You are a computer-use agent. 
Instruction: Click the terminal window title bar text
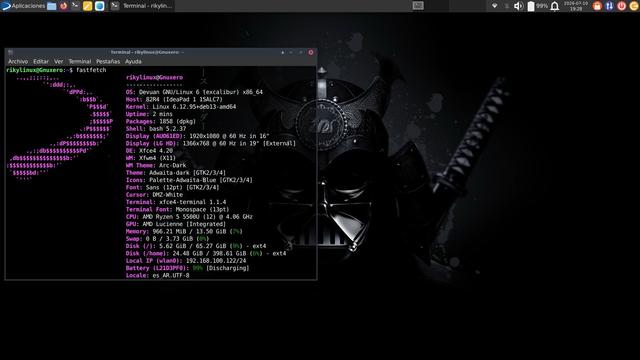(x=147, y=52)
